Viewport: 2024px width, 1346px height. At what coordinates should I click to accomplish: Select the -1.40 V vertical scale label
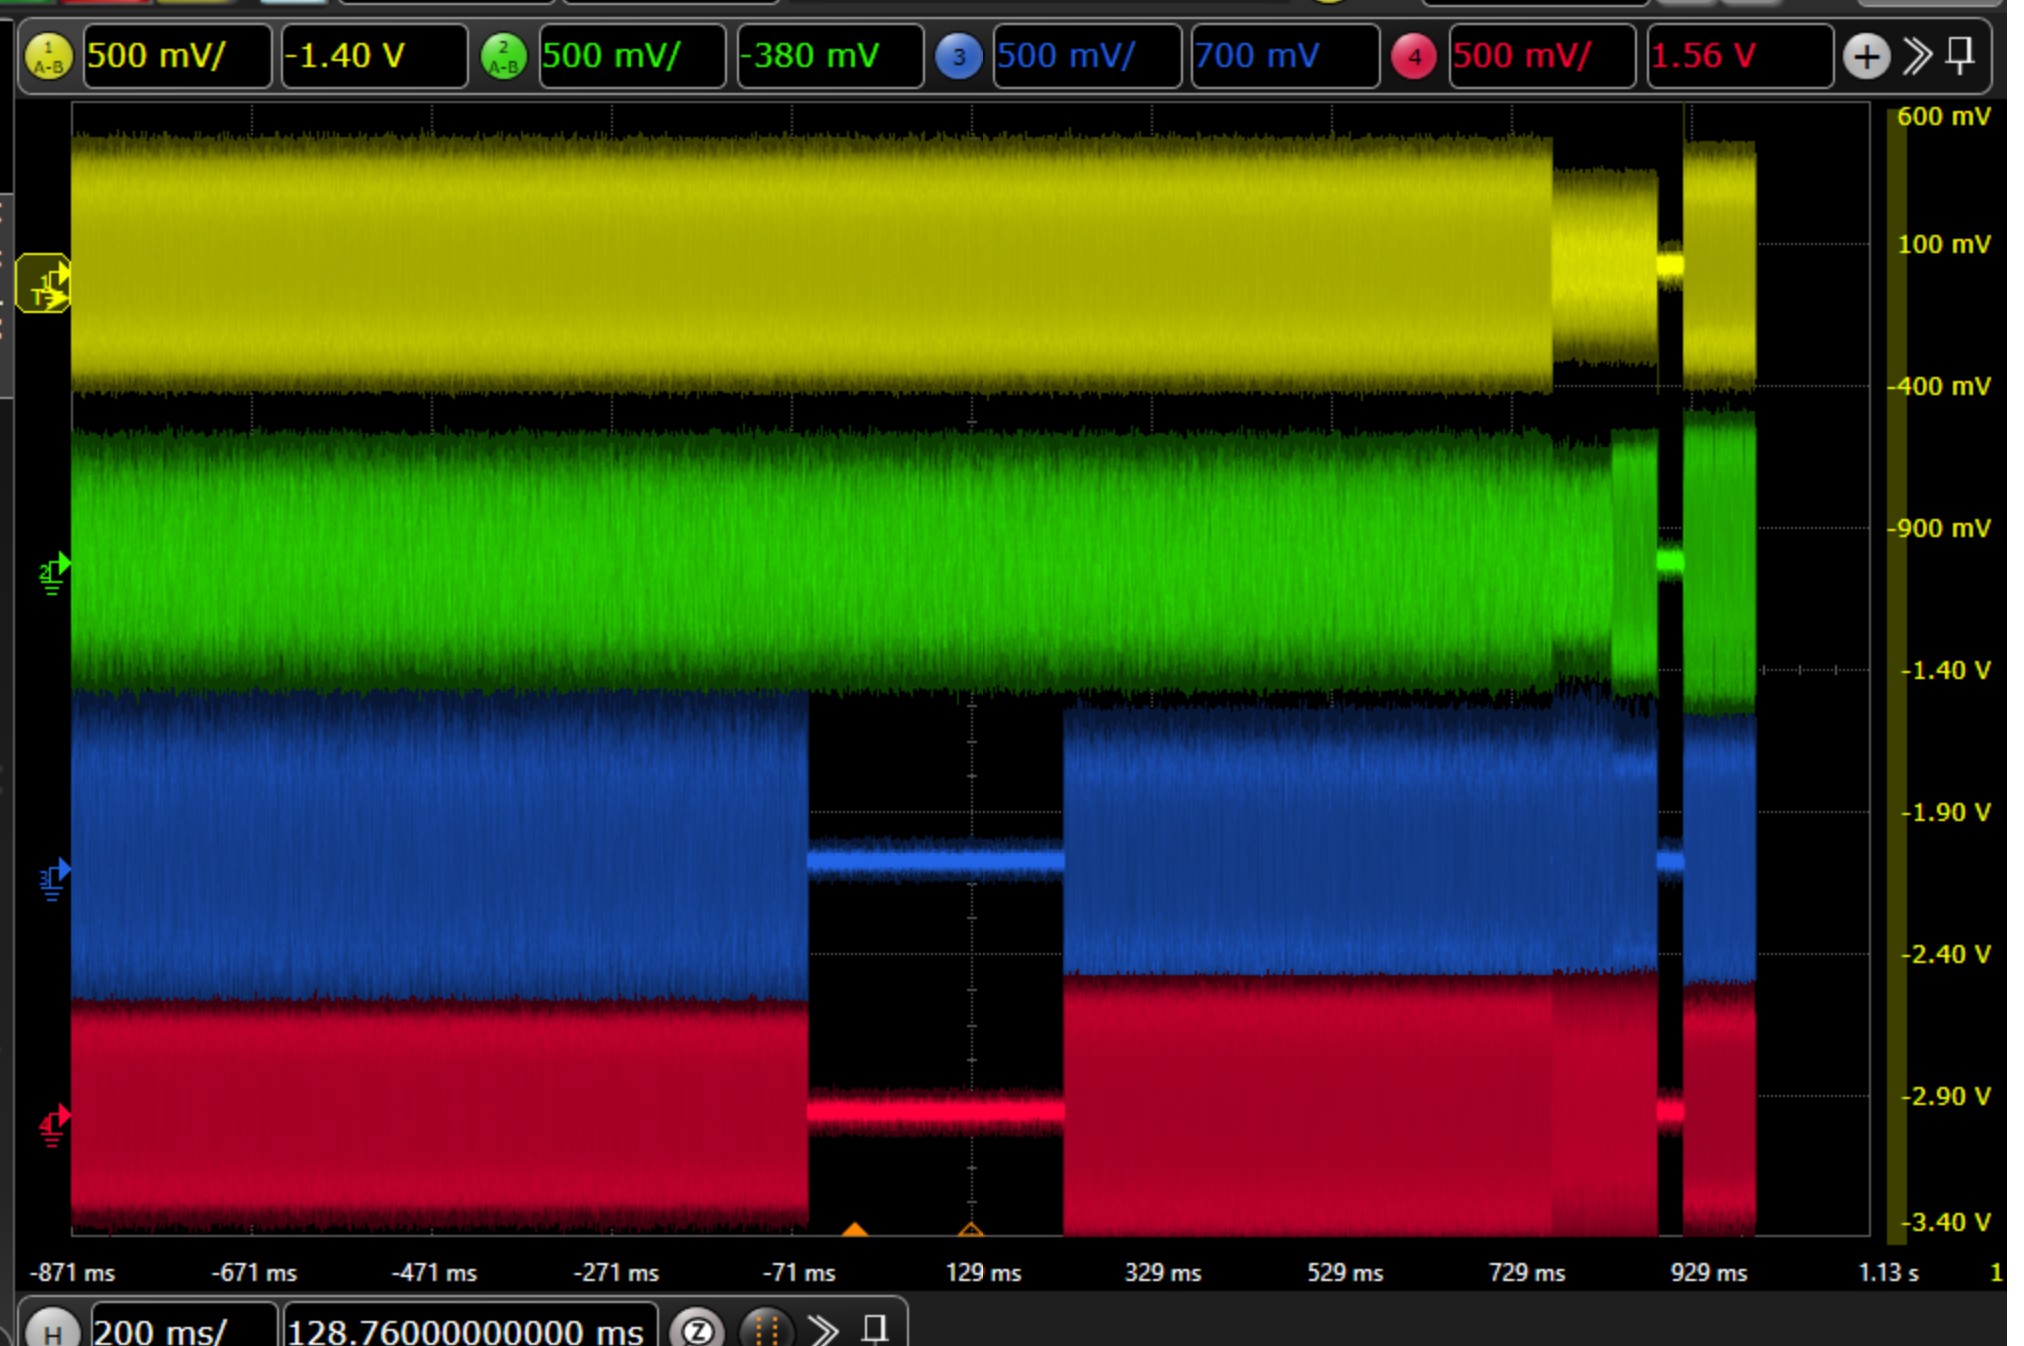tap(1944, 670)
